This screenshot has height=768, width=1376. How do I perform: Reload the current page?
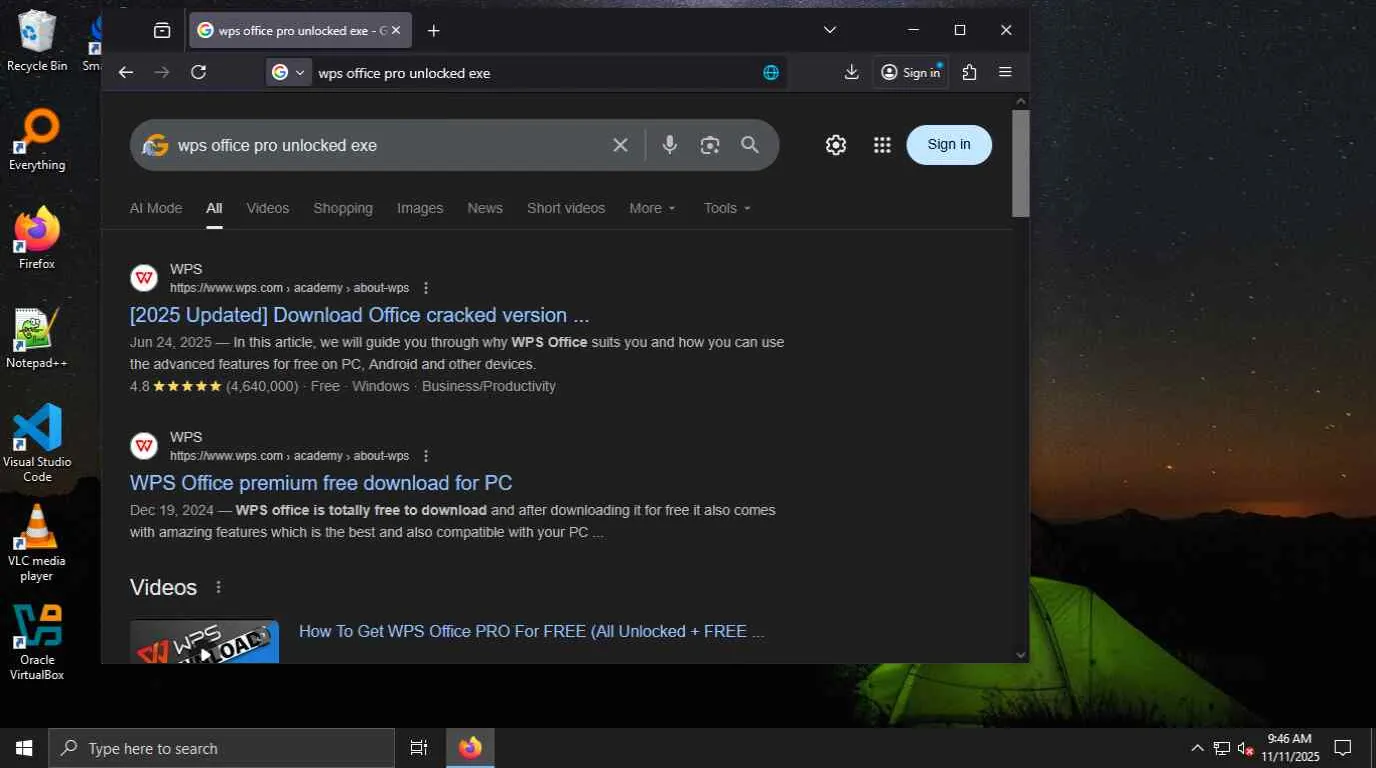coord(198,72)
